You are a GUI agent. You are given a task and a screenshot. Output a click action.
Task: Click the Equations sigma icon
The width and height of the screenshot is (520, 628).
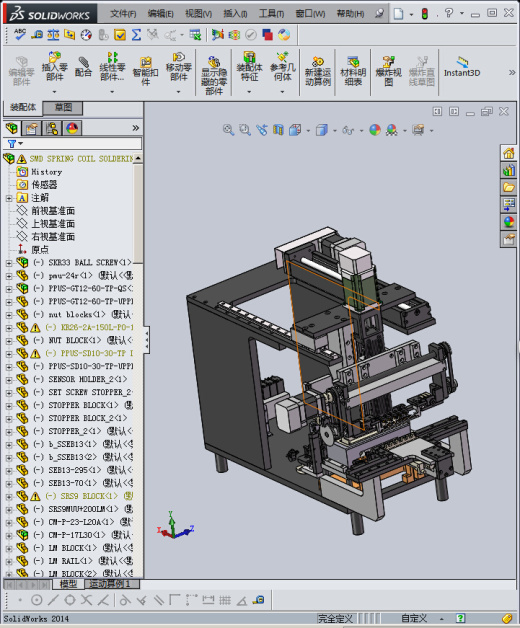point(136,35)
